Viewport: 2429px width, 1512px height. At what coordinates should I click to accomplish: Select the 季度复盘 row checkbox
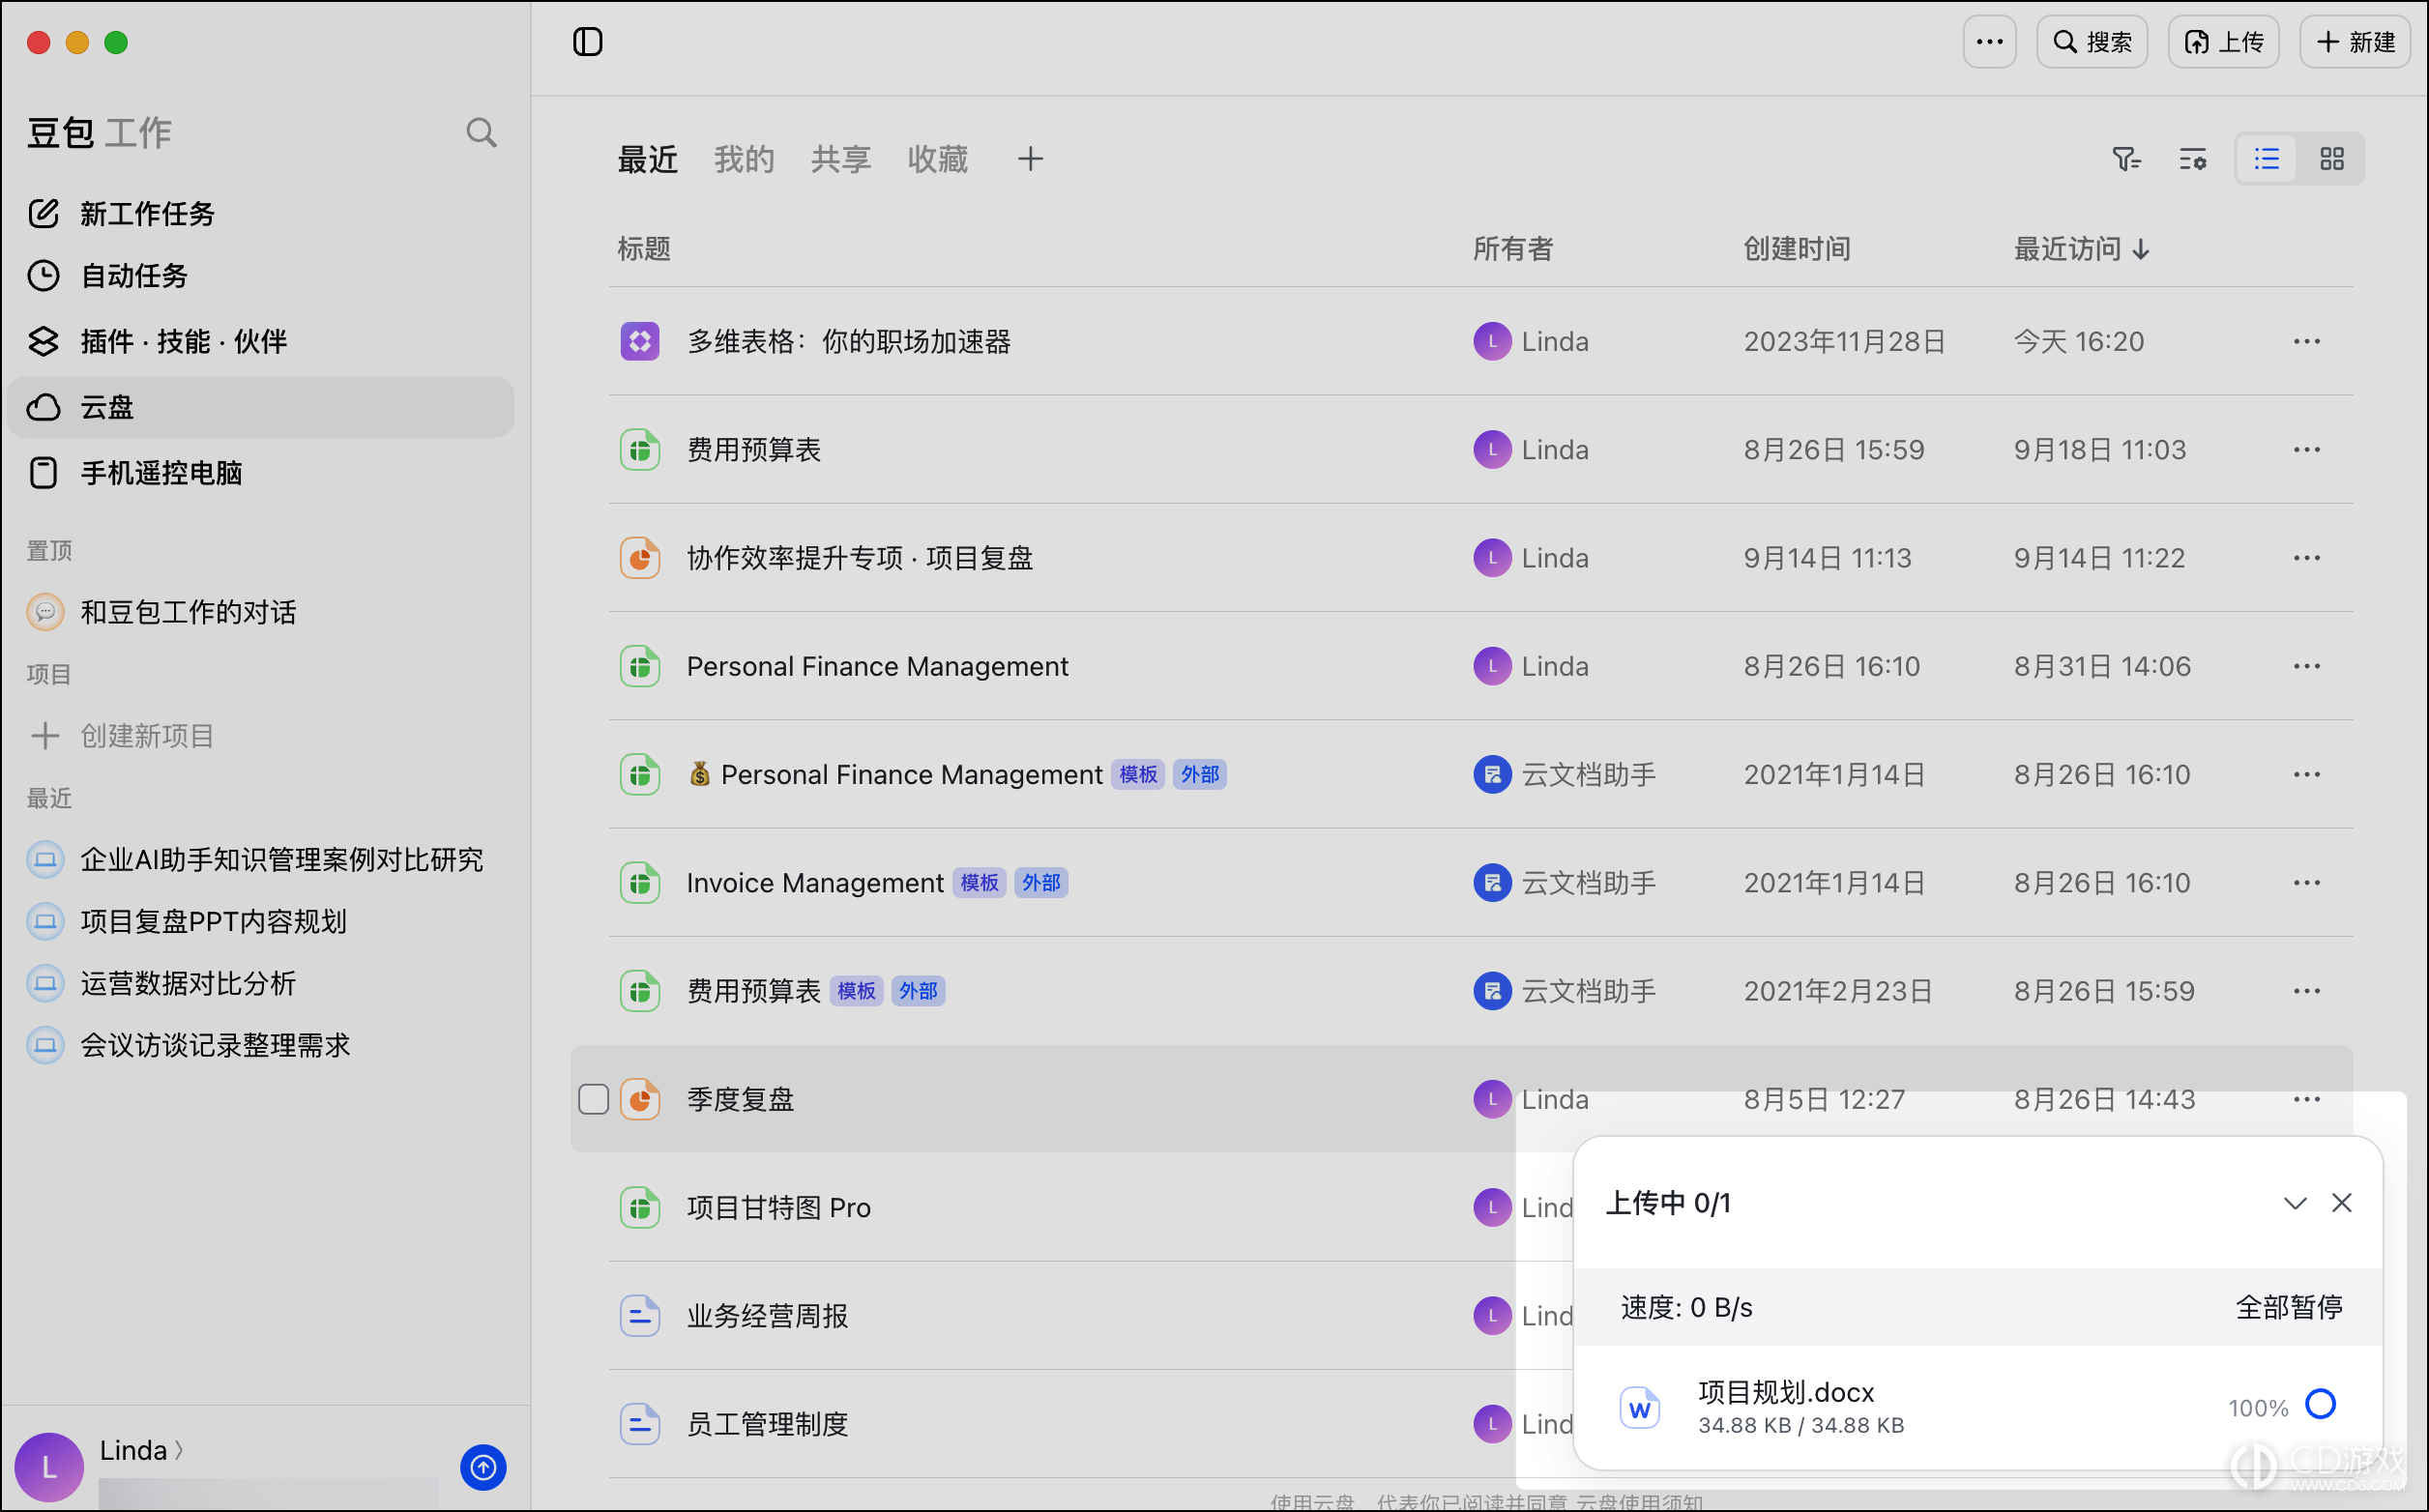click(x=593, y=1099)
